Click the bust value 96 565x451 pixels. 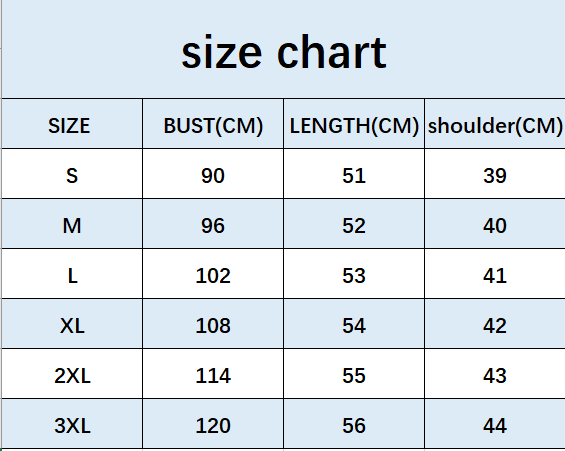(213, 224)
